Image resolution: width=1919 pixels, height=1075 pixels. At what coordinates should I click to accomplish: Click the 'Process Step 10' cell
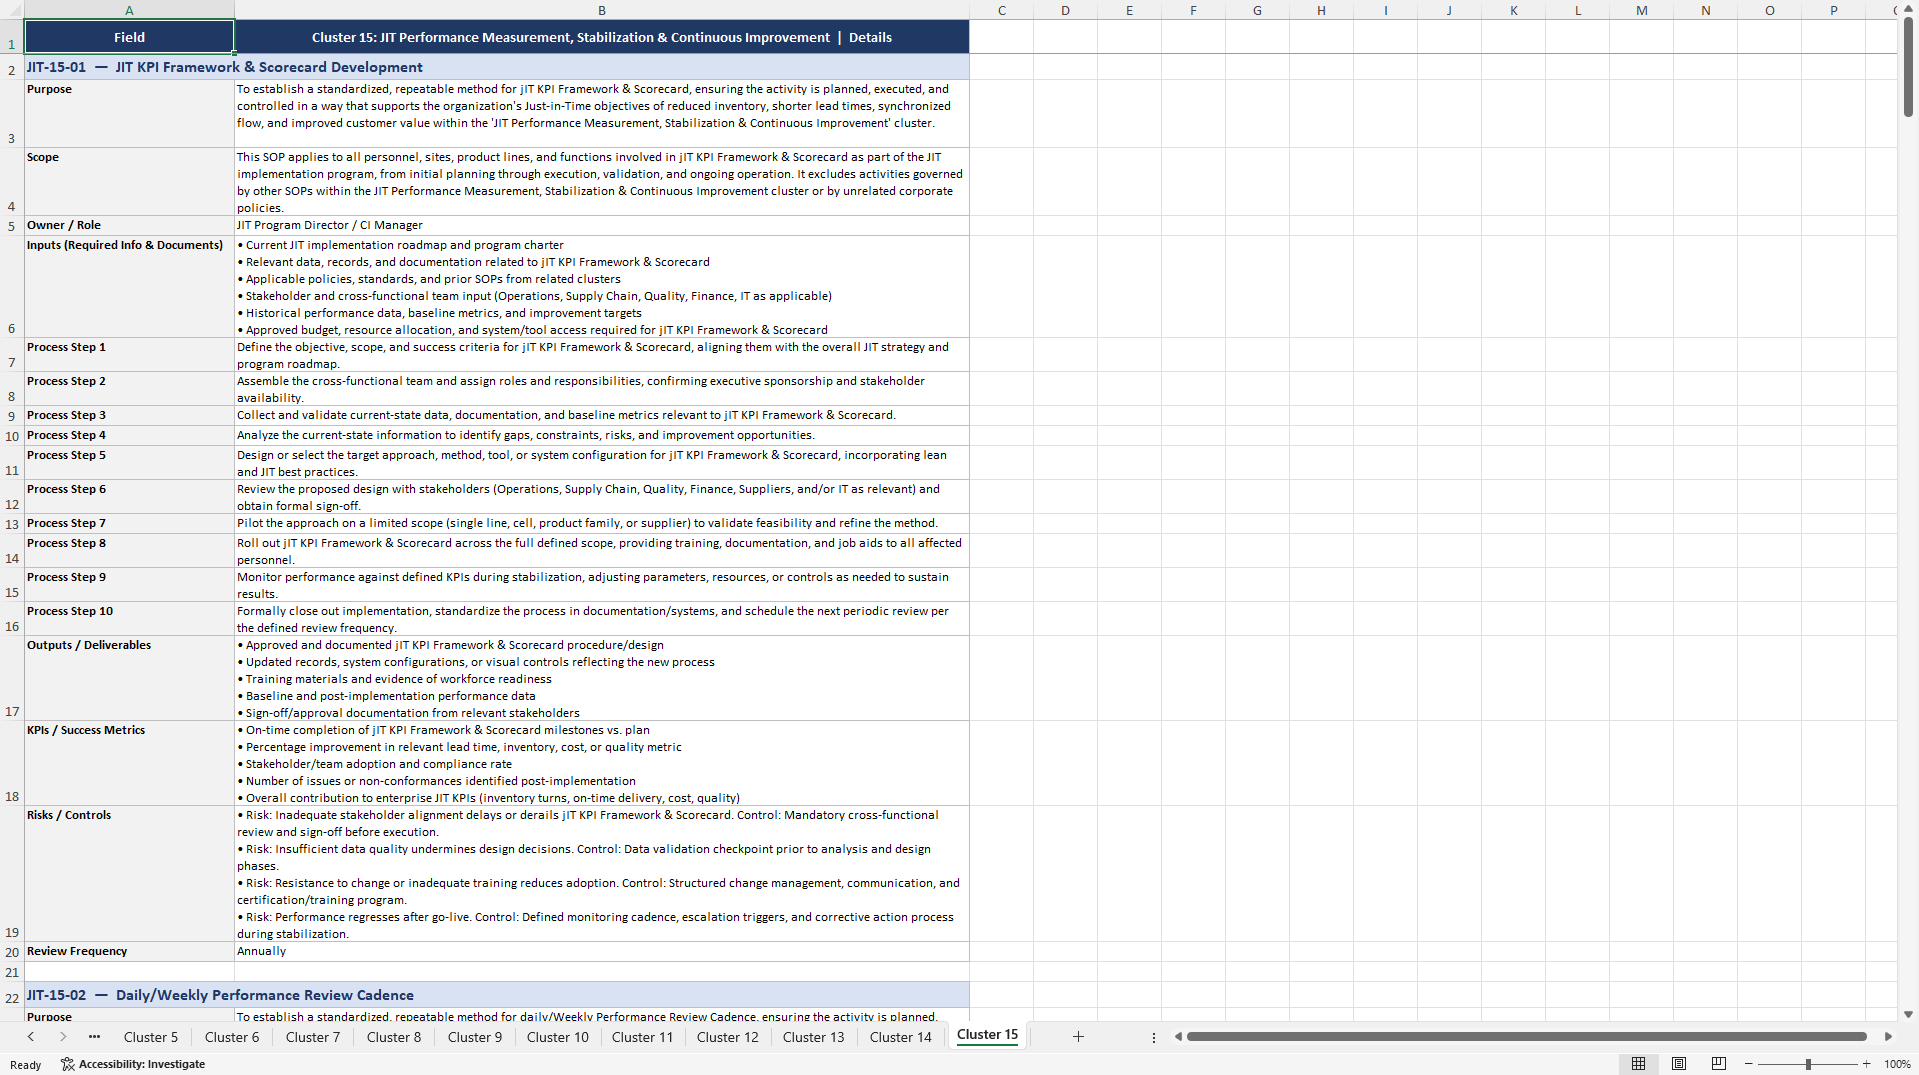point(129,619)
